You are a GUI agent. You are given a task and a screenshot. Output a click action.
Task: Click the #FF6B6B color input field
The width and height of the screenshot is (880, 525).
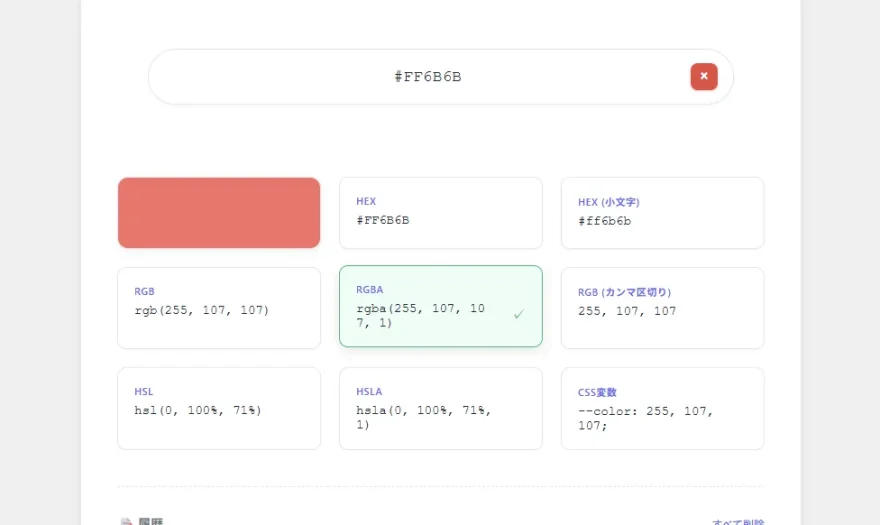[x=427, y=77]
